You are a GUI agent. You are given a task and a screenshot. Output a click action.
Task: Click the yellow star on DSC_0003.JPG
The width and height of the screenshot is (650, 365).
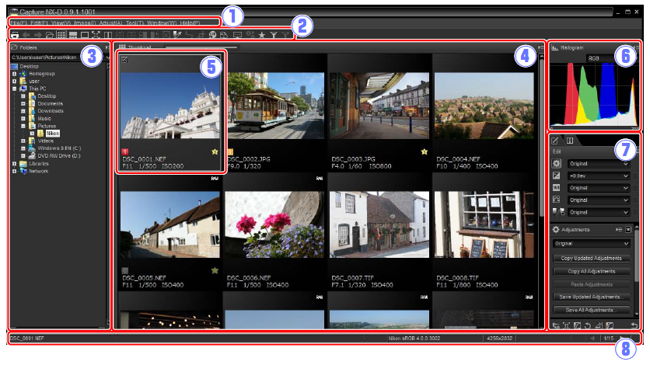[424, 152]
